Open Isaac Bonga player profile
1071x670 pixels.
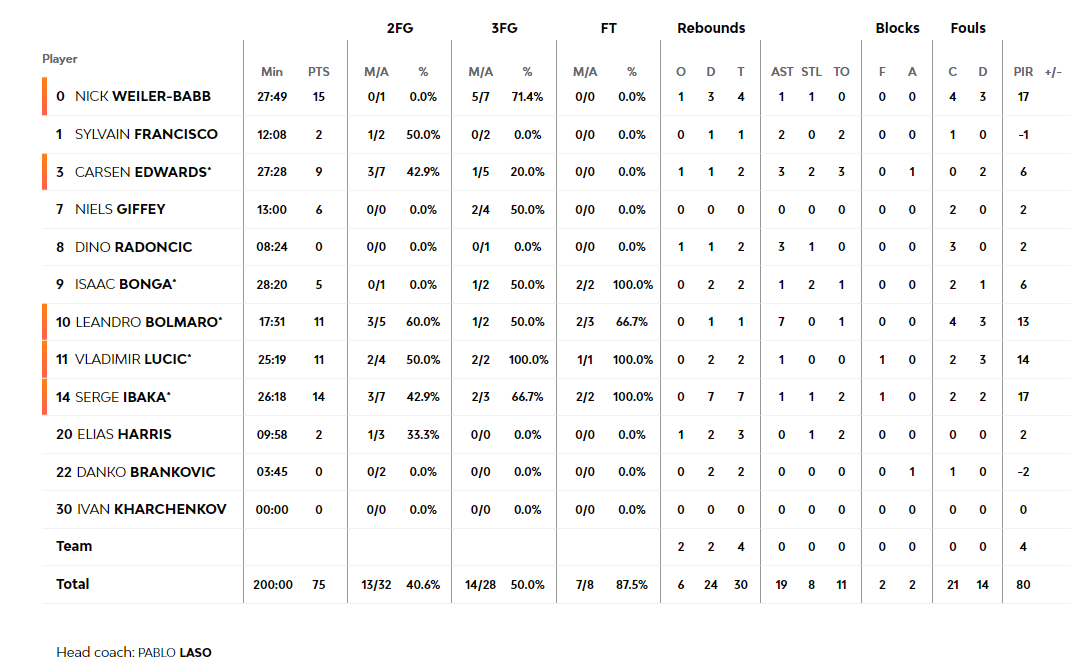tap(126, 284)
